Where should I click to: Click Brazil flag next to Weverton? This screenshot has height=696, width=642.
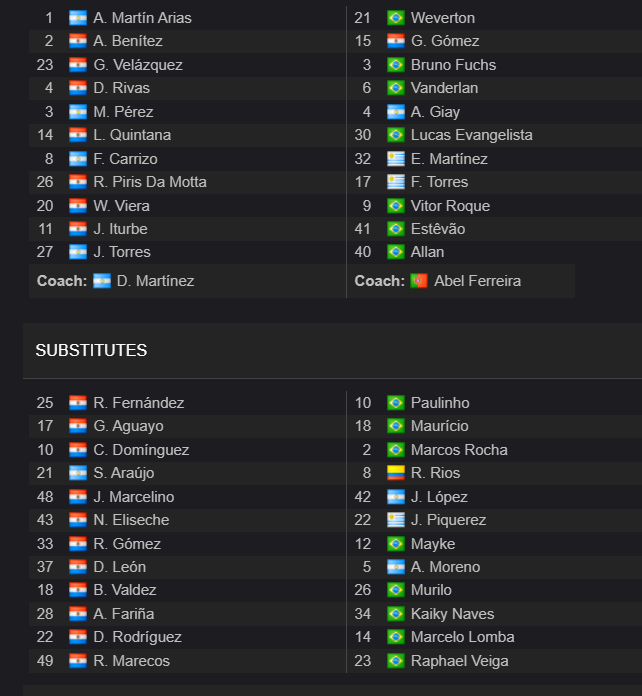pos(396,18)
